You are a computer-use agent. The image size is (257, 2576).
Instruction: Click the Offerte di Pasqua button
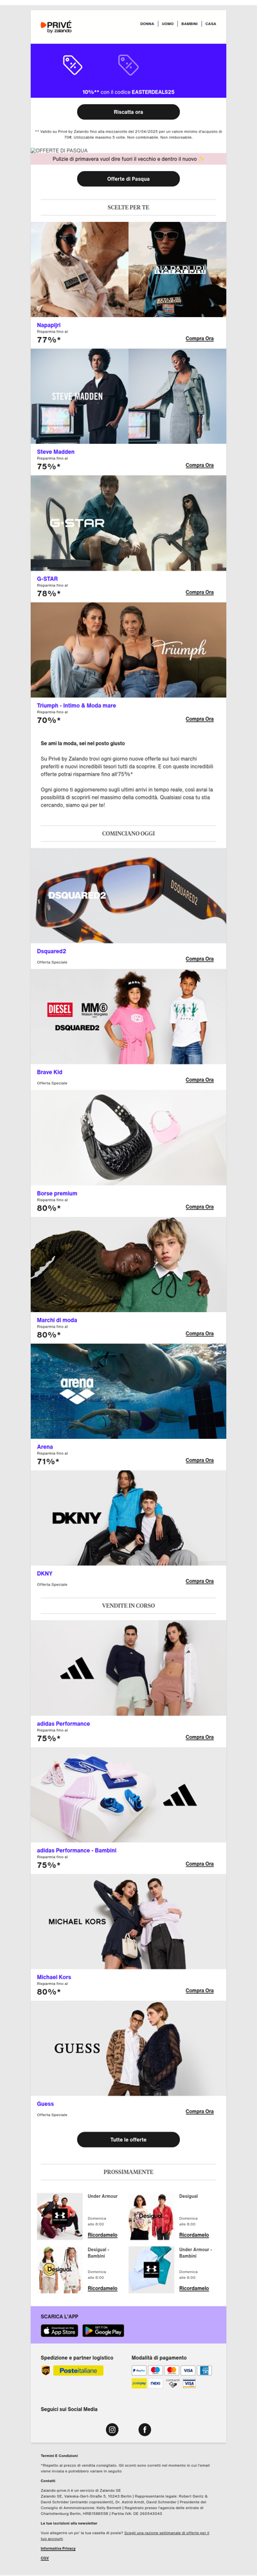[128, 179]
